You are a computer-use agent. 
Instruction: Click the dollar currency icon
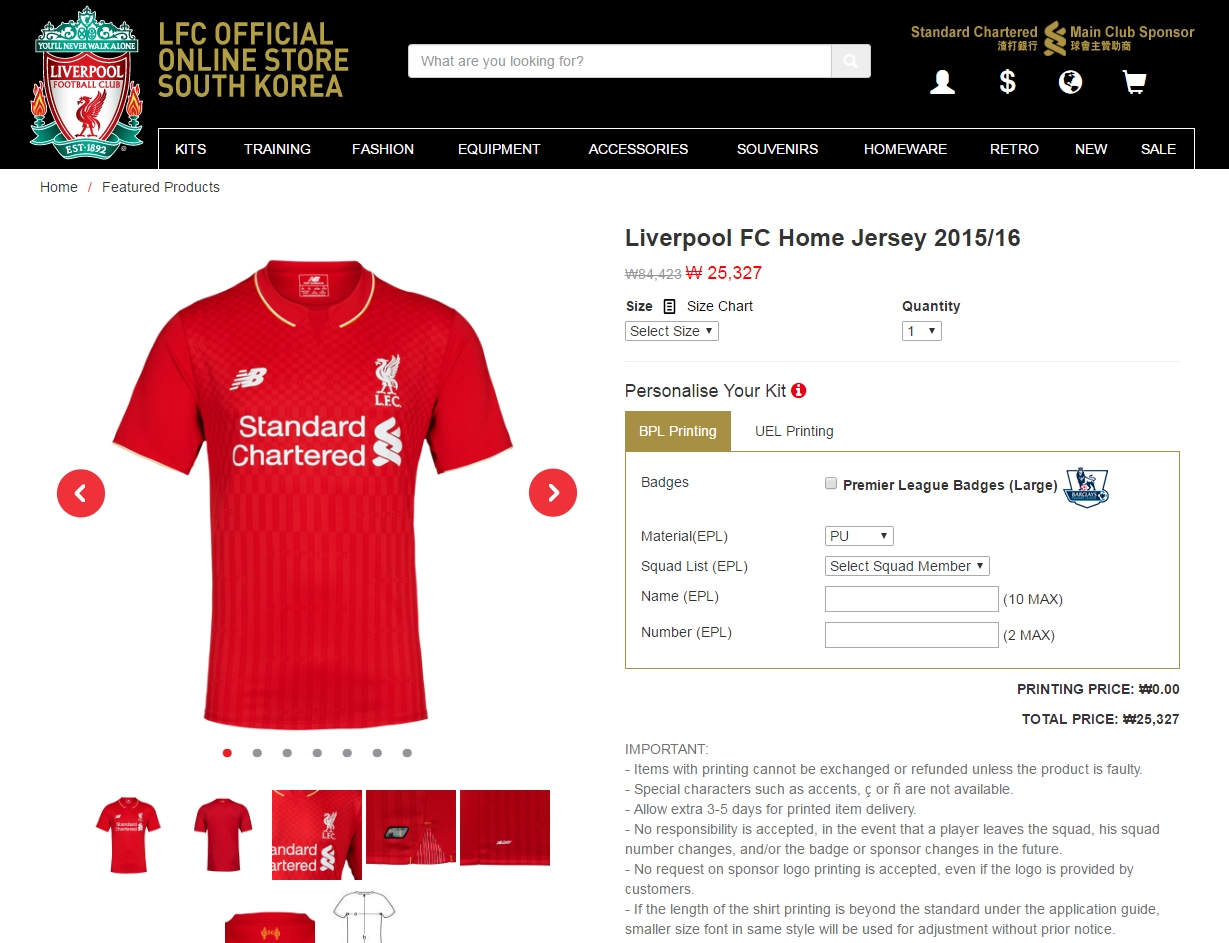1007,82
